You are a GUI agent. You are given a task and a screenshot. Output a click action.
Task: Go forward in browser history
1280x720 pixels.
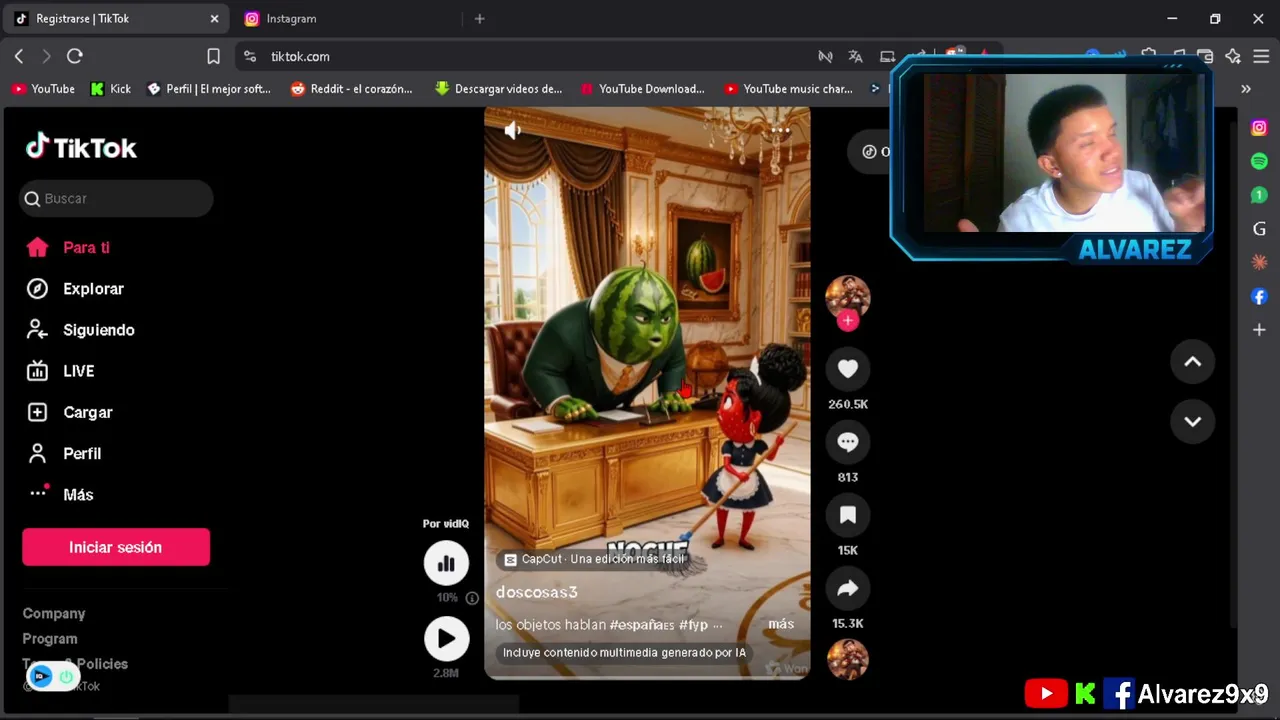[46, 57]
